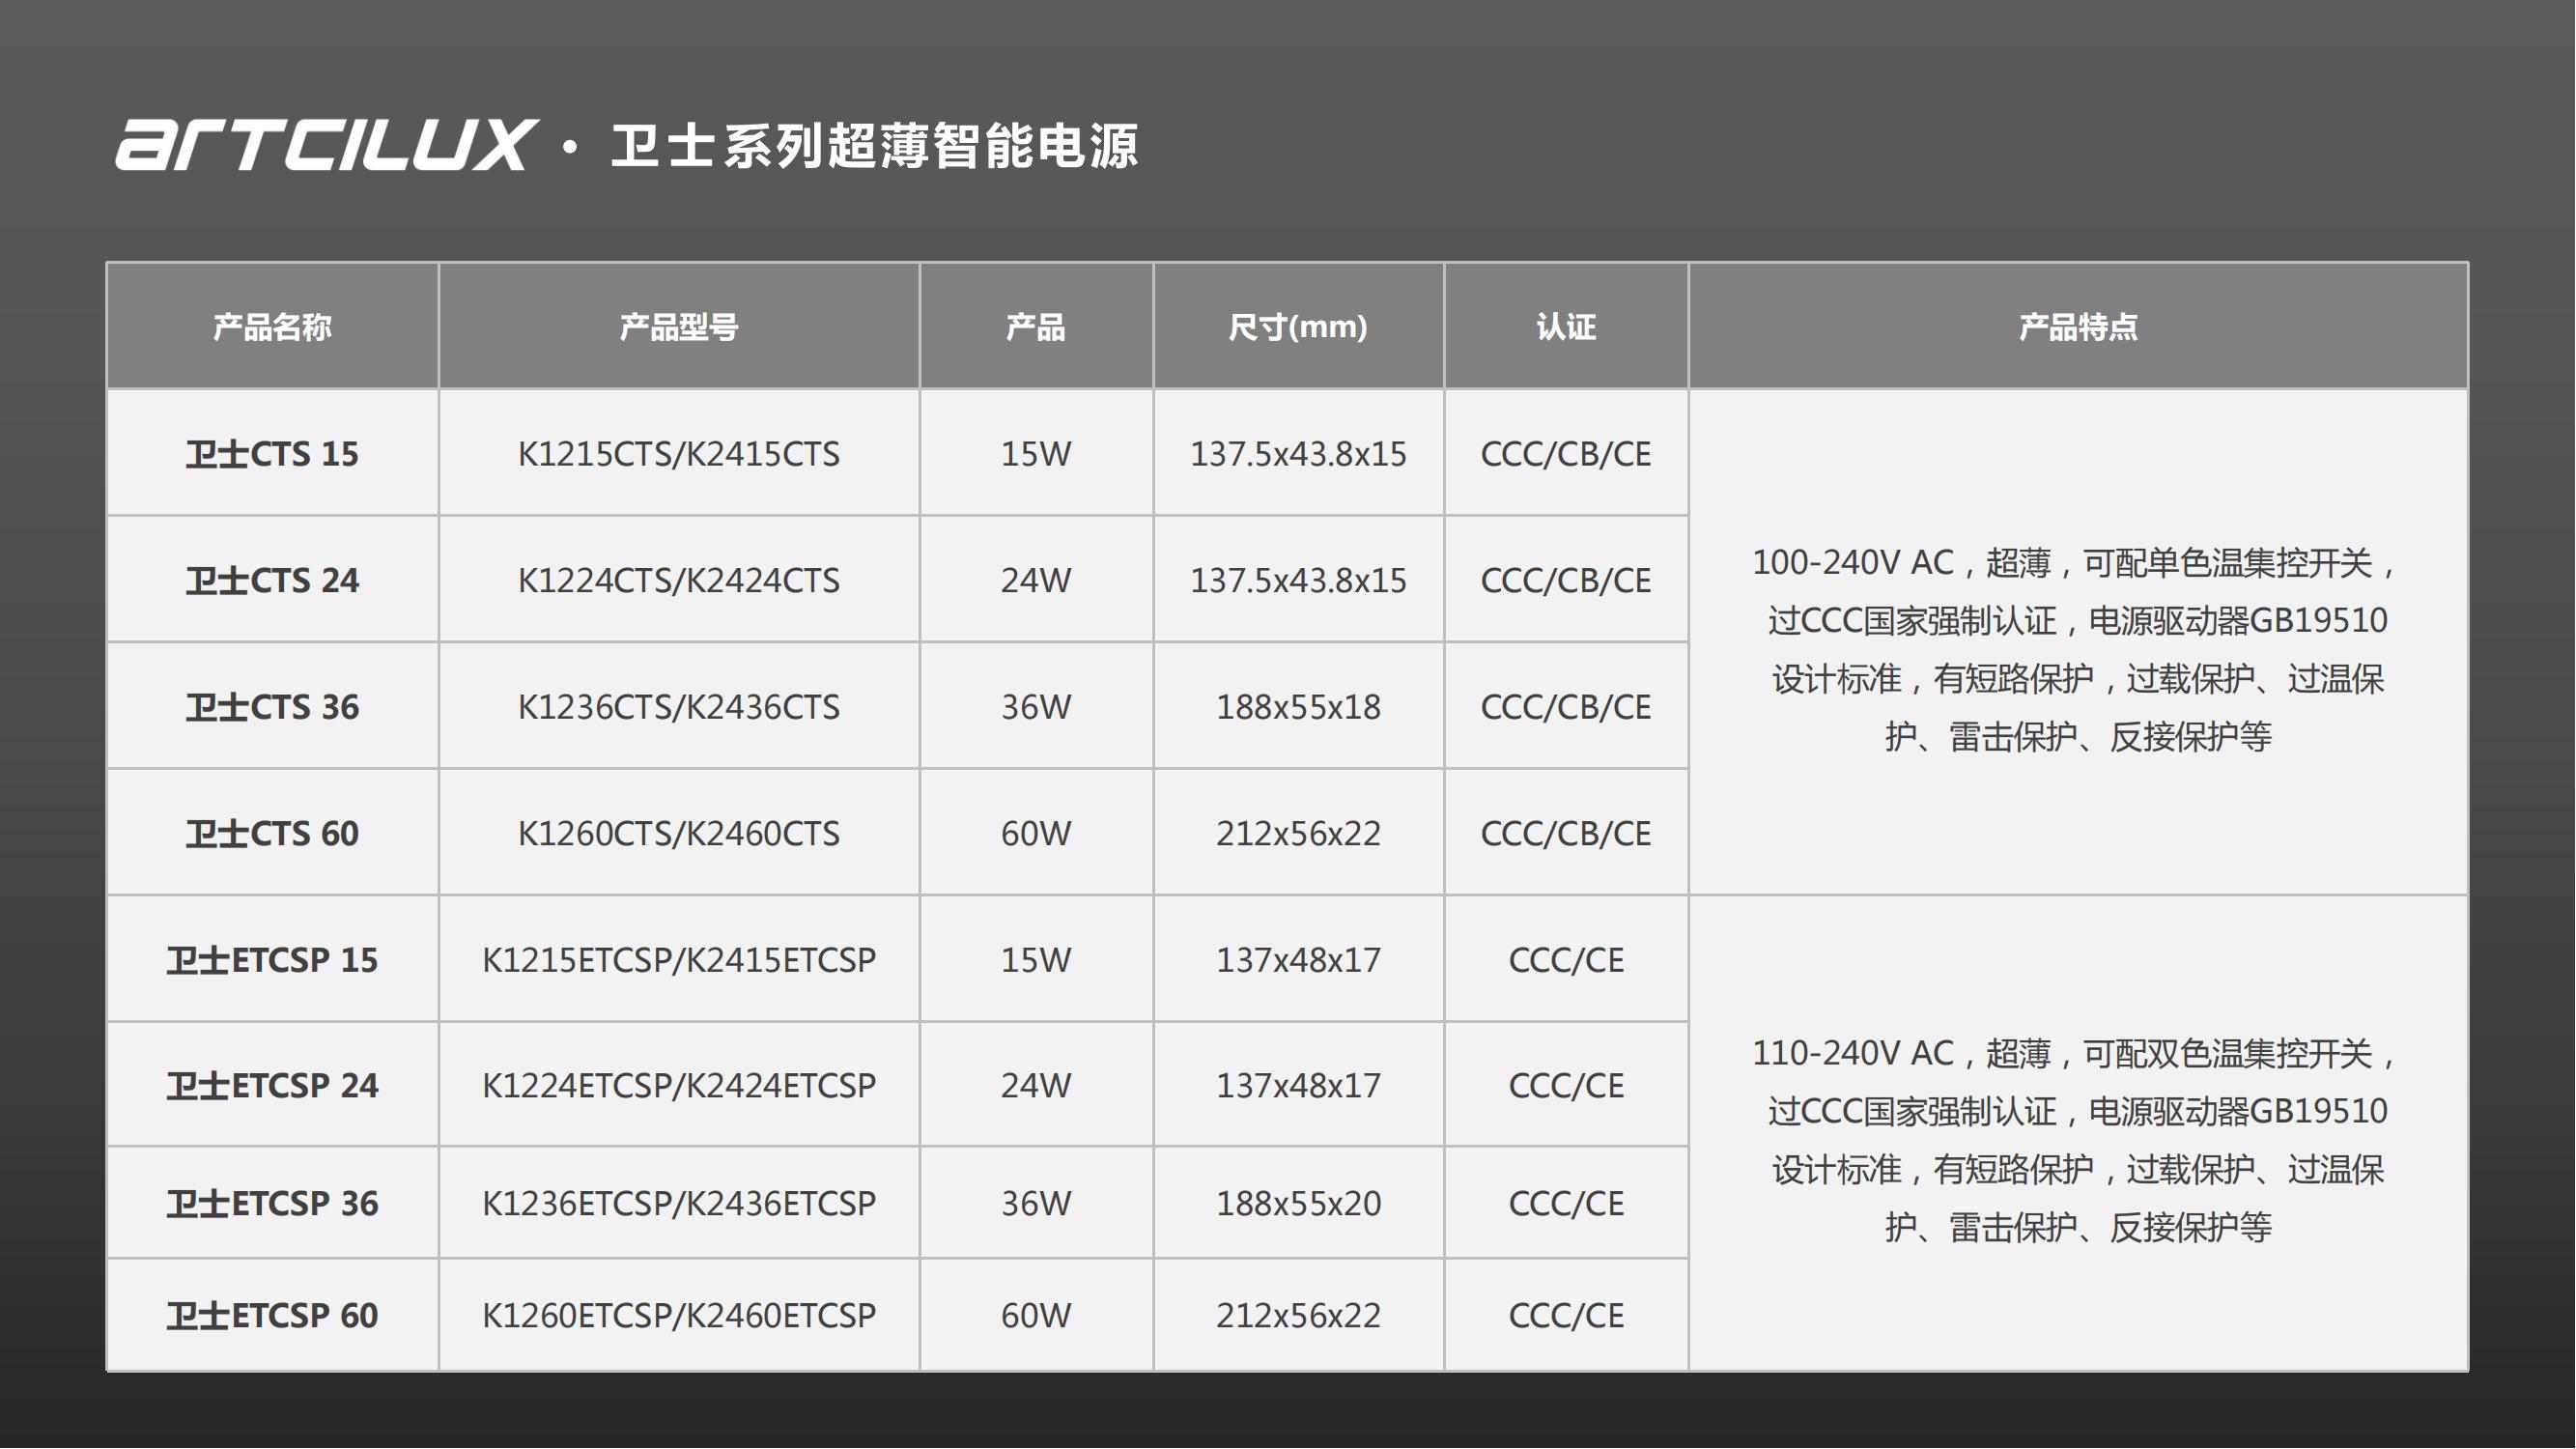Click the 认证 header cell
This screenshot has height=1449, width=2576.
[1566, 327]
